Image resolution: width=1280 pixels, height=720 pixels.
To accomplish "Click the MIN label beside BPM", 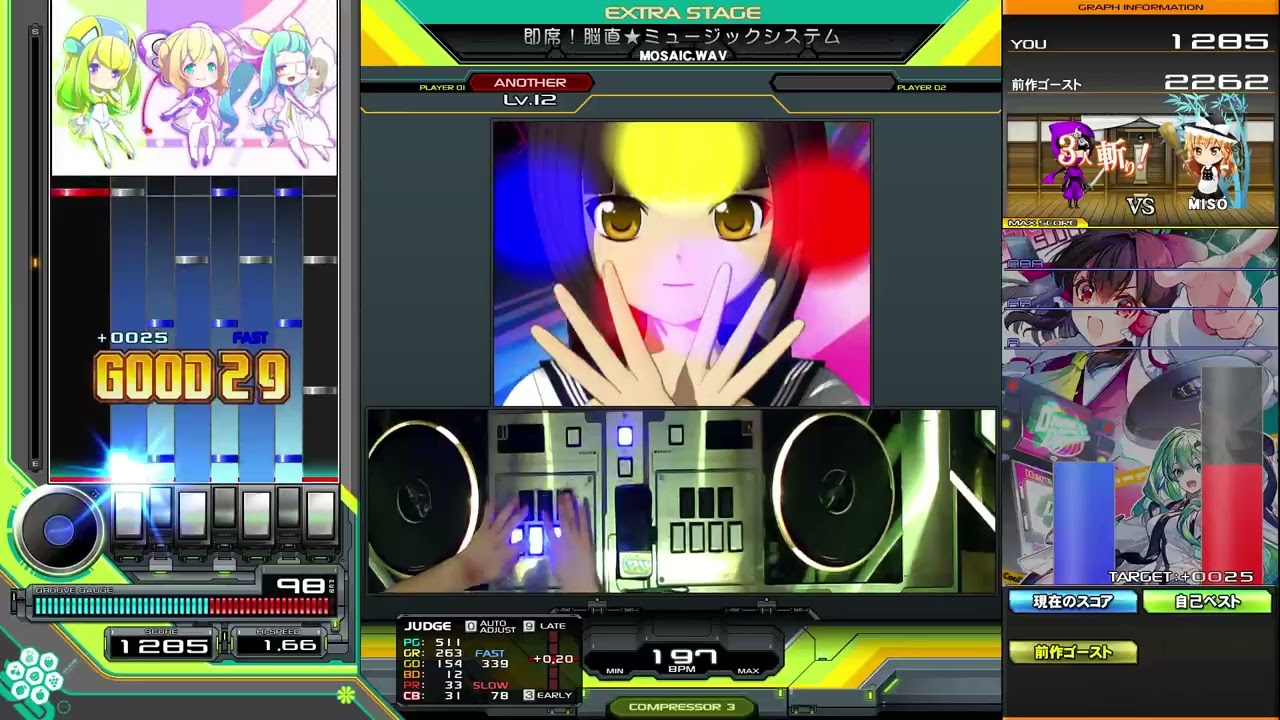I will tap(615, 671).
